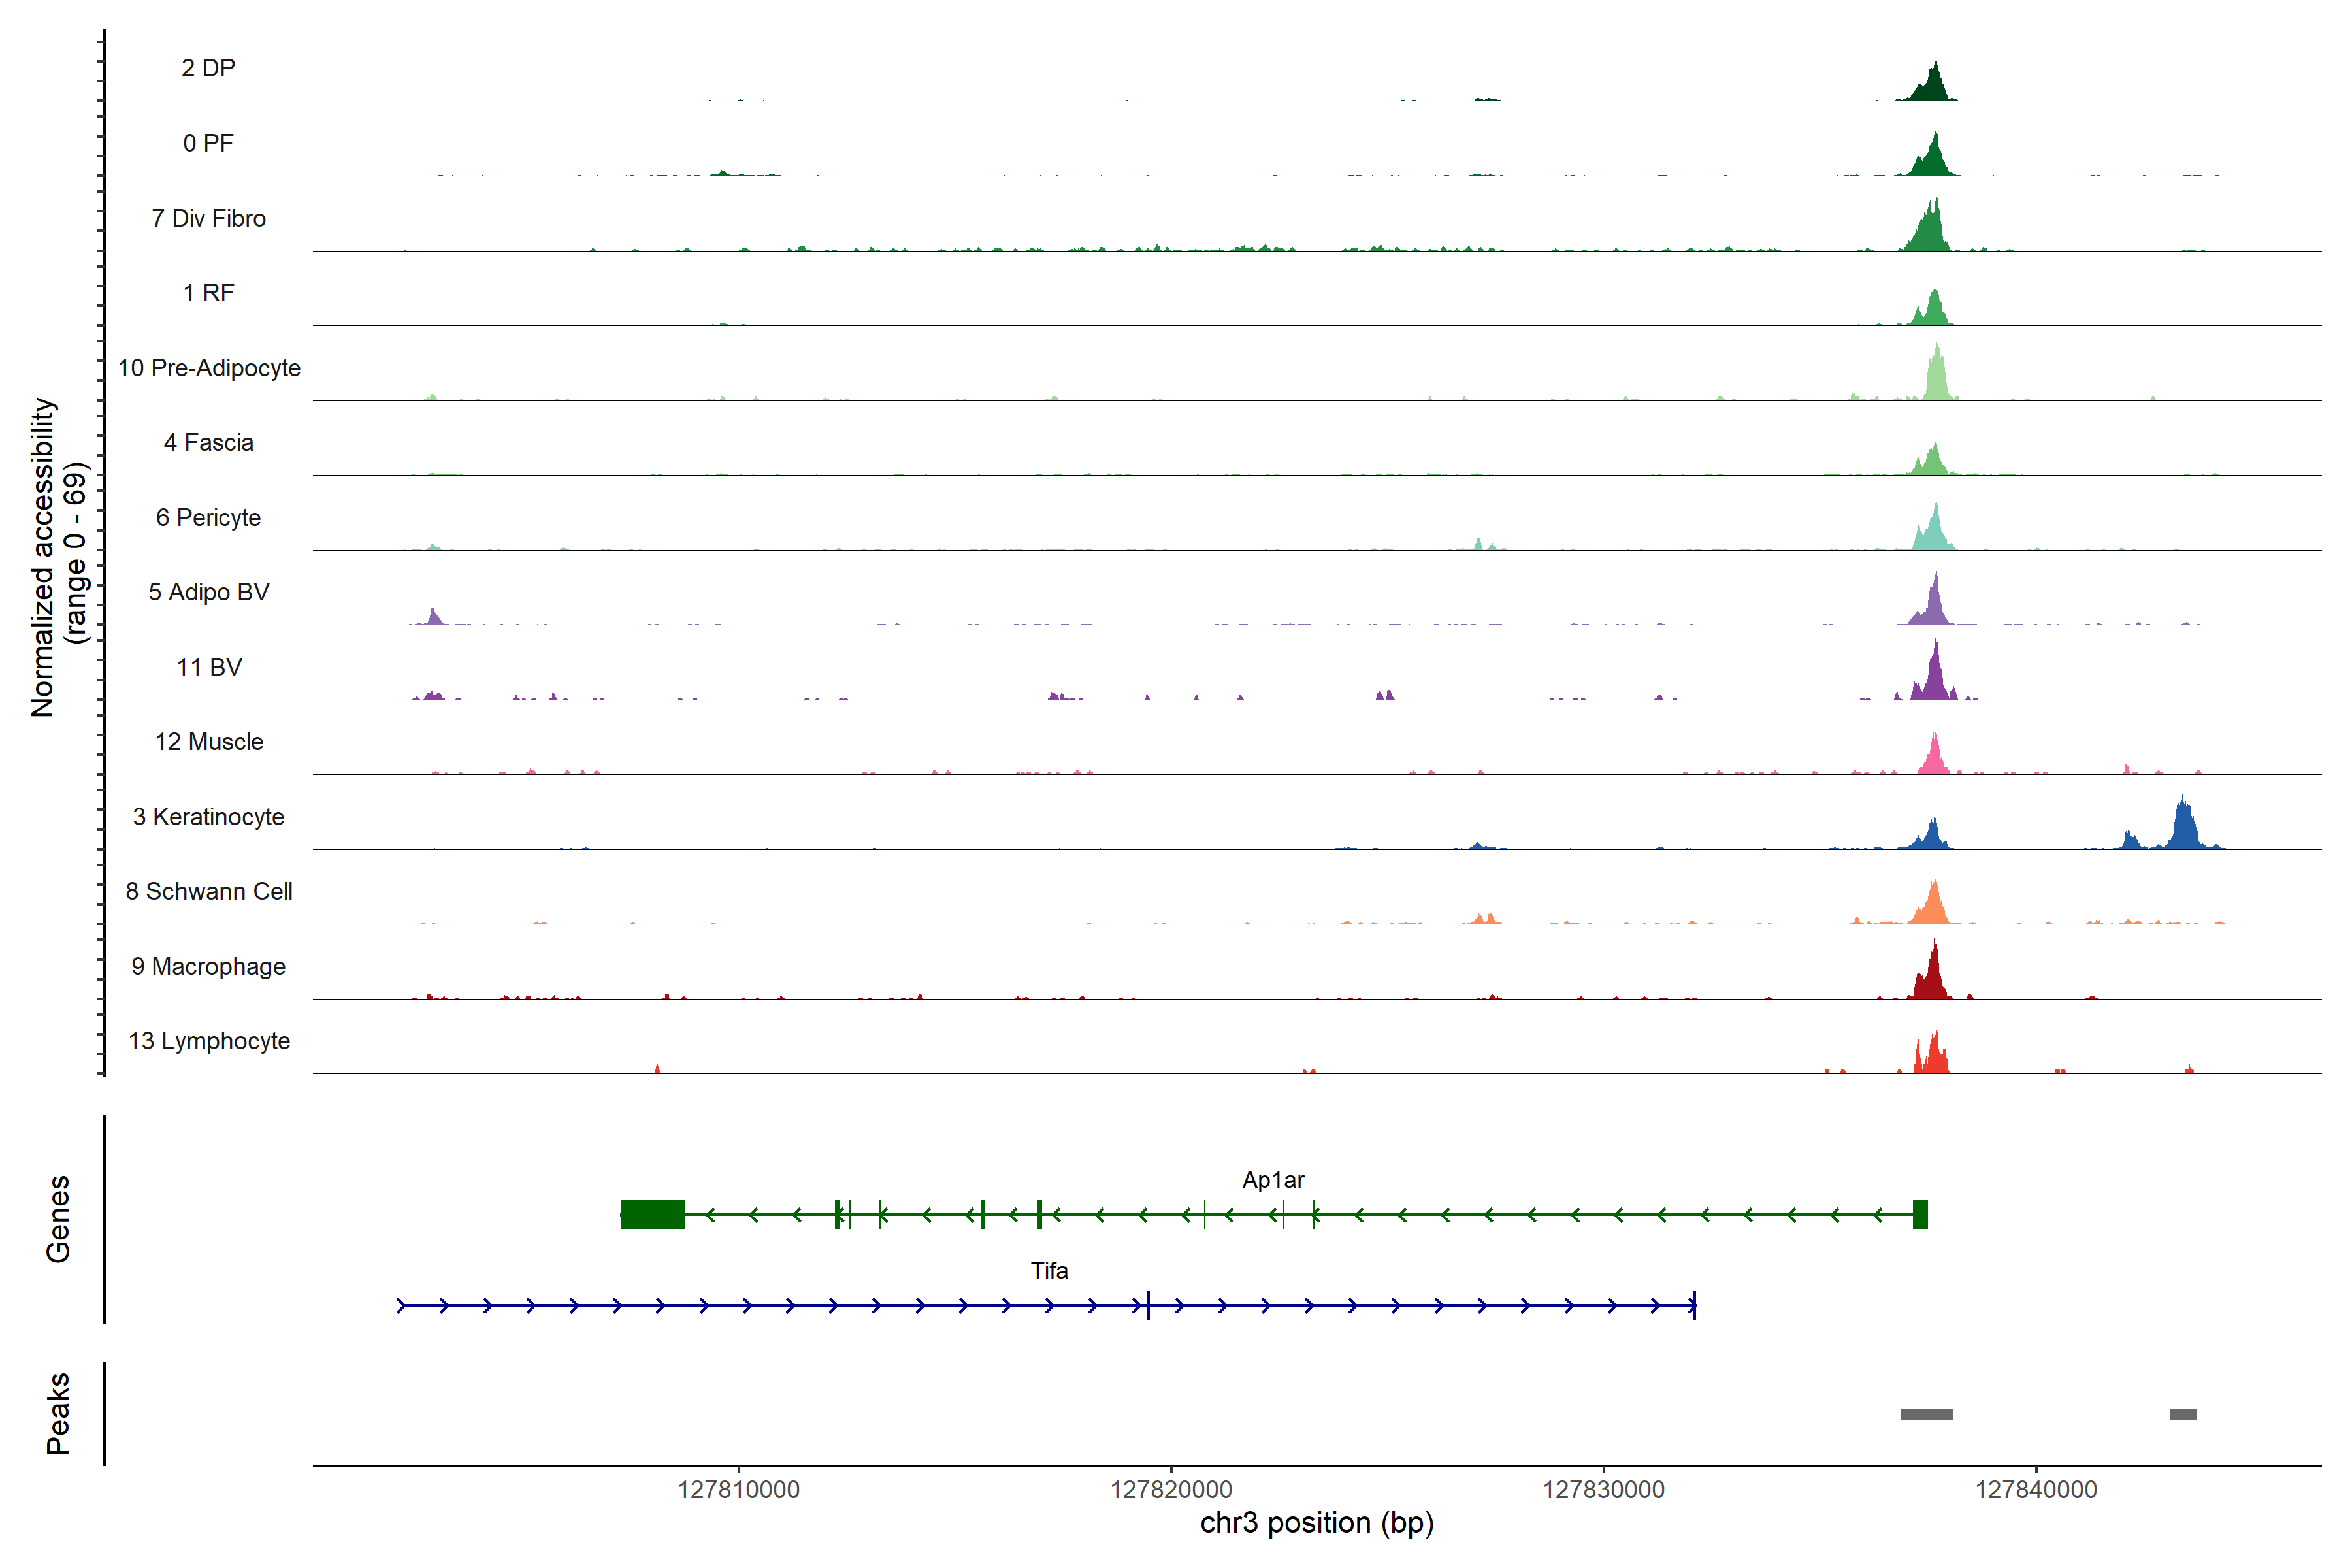The width and height of the screenshot is (2352, 1568).
Task: Select the 3 Keratinocyte track label
Action: point(208,817)
